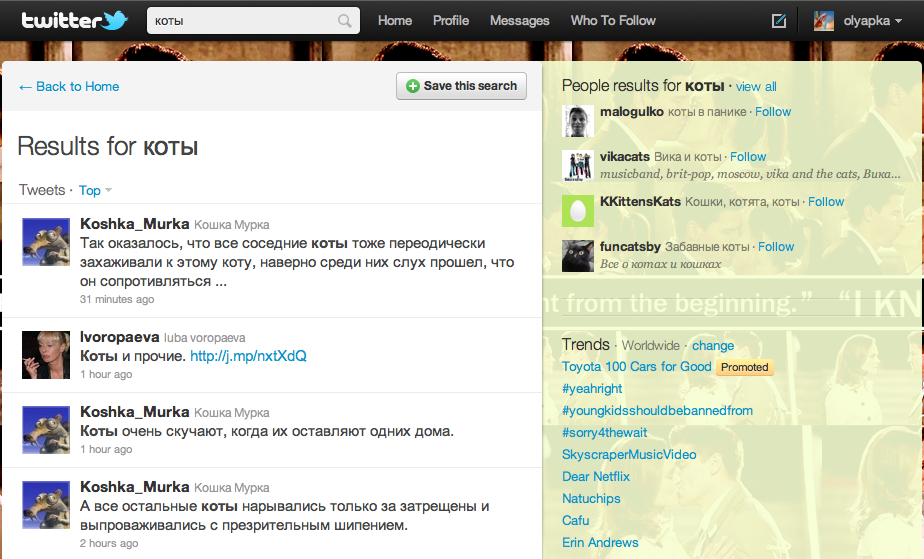The width and height of the screenshot is (924, 559).
Task: Follow malogulko
Action: pyautogui.click(x=773, y=112)
